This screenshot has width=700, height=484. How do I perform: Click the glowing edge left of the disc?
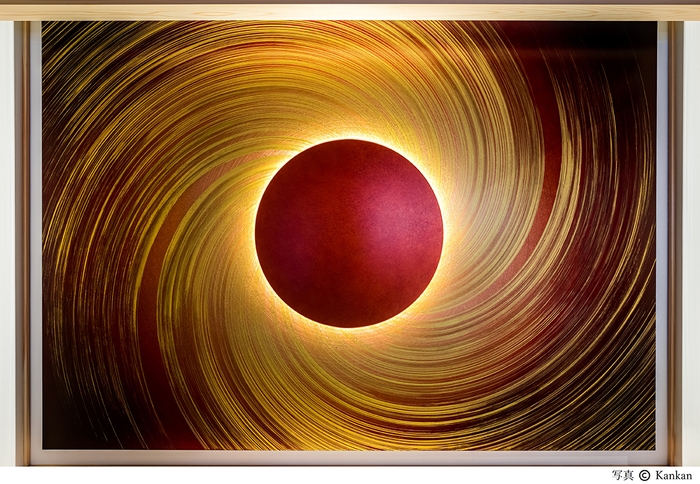pos(250,233)
